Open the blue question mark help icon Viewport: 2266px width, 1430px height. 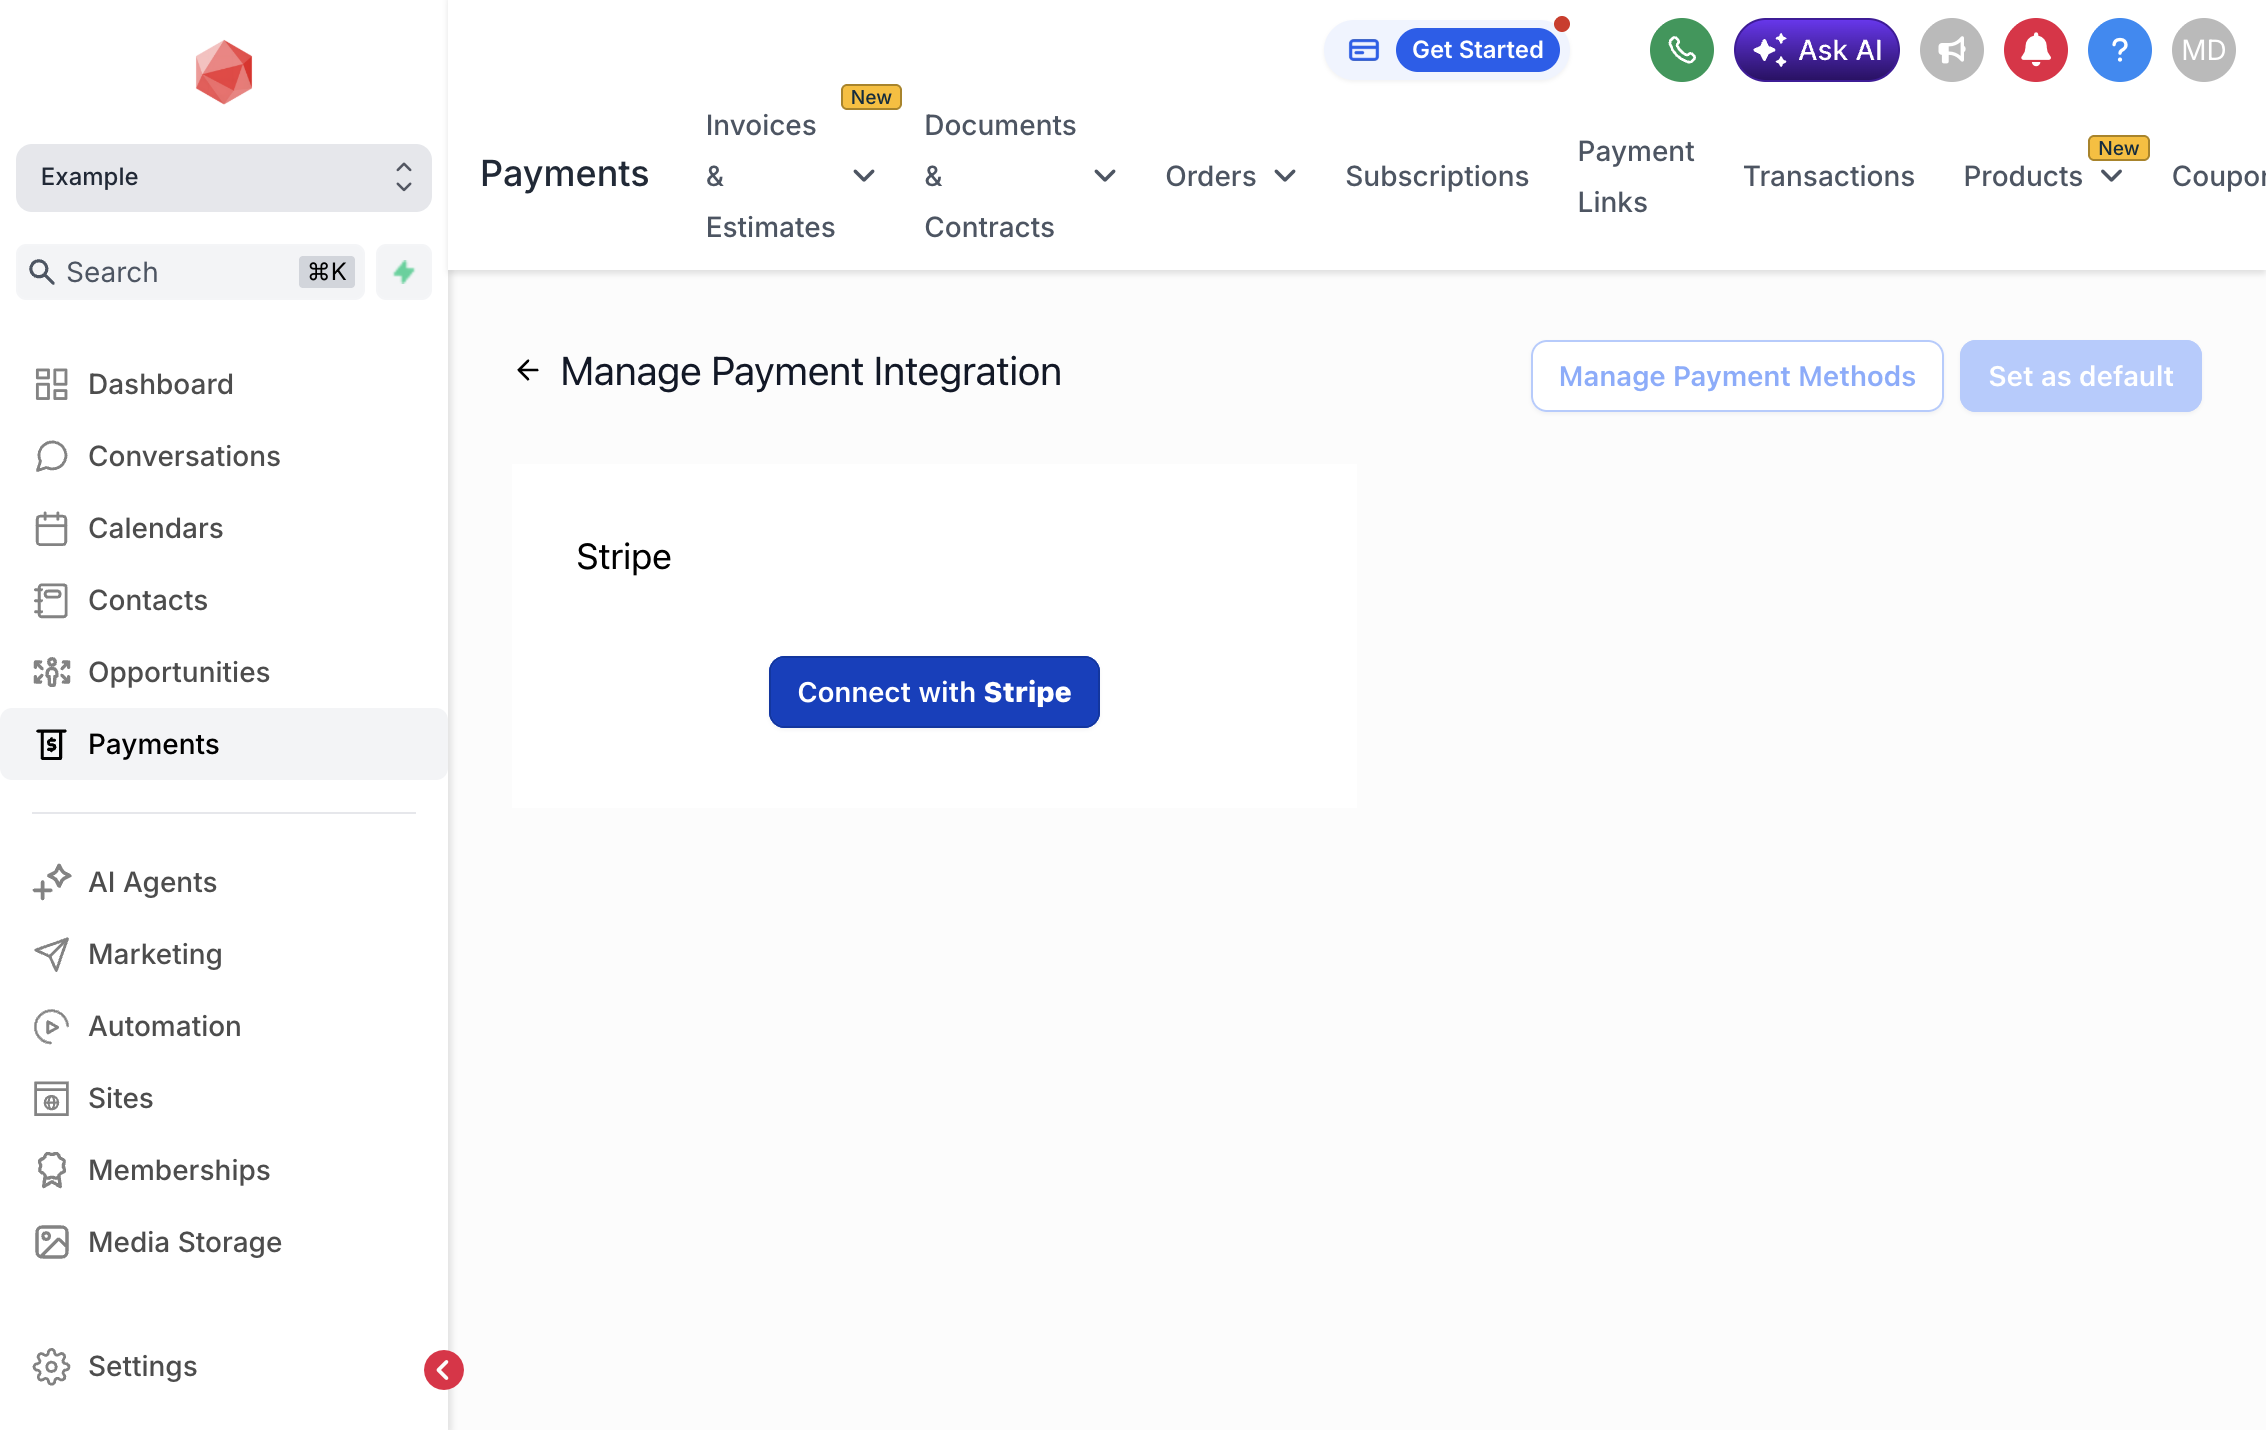click(2120, 50)
